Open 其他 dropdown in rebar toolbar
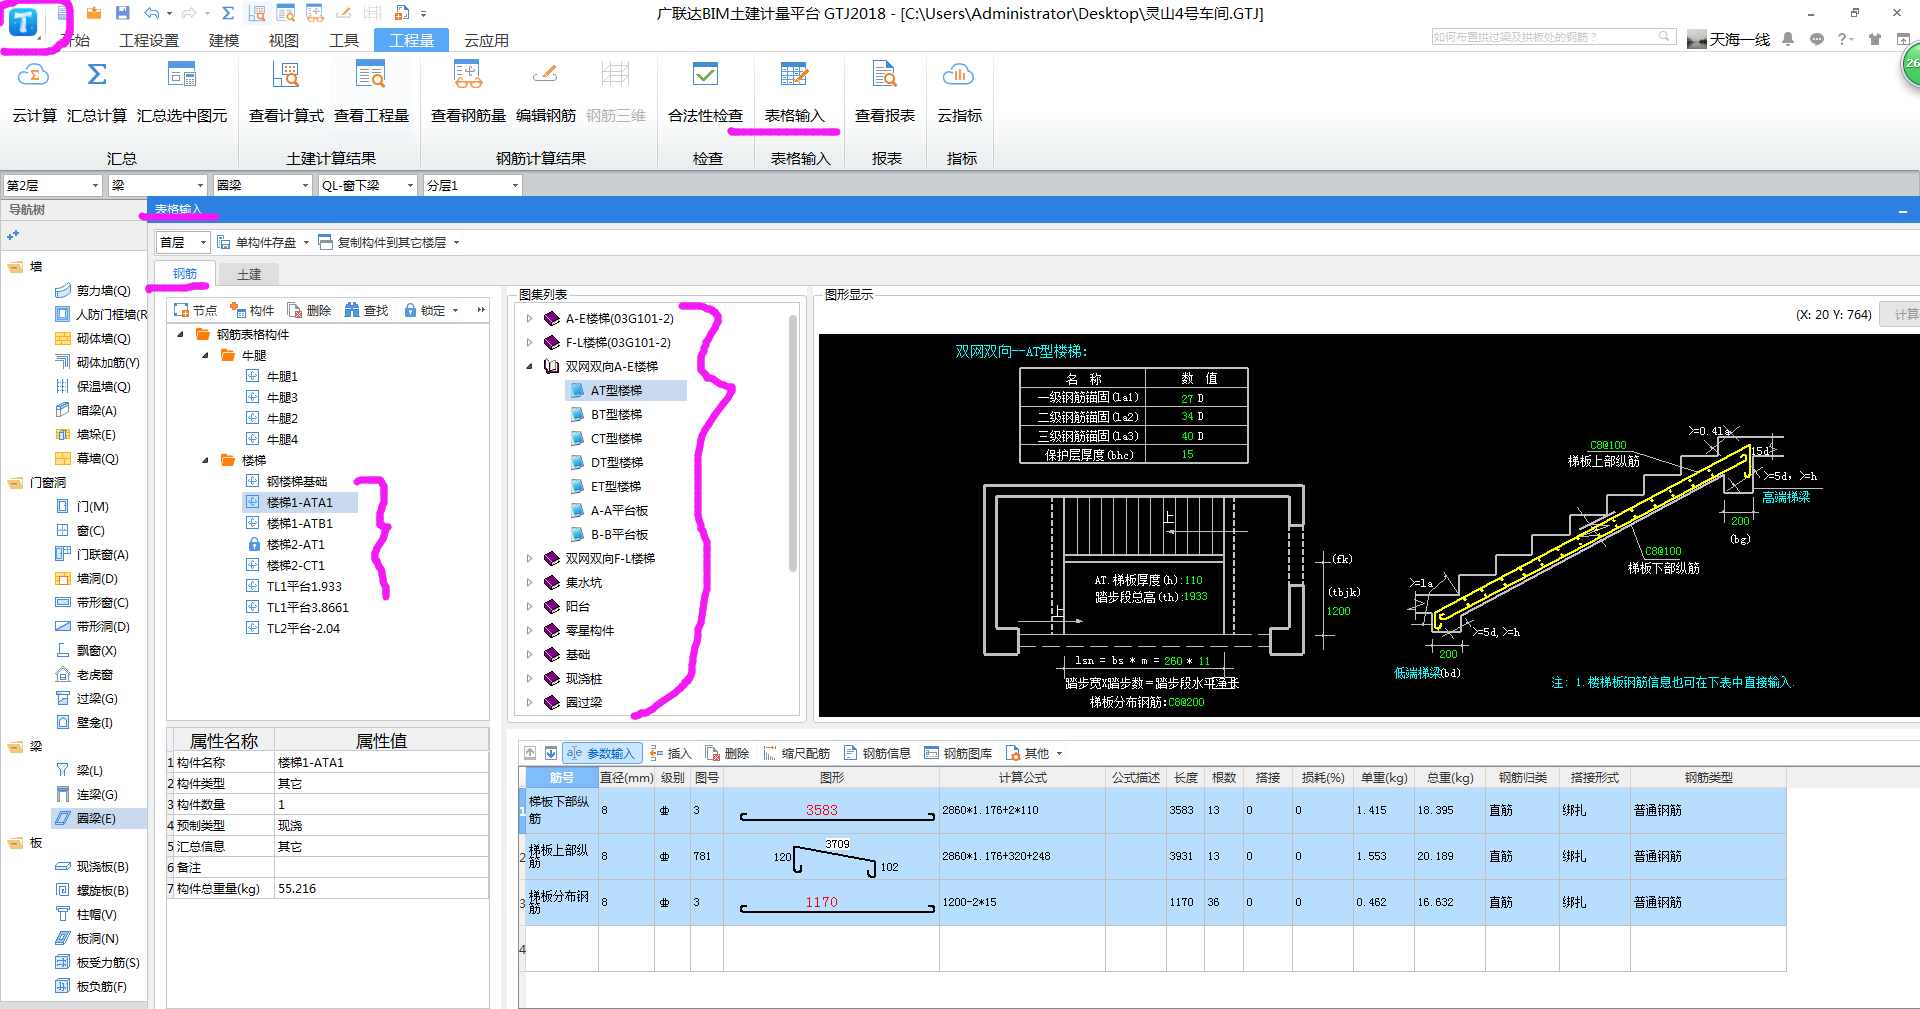 tap(1034, 753)
